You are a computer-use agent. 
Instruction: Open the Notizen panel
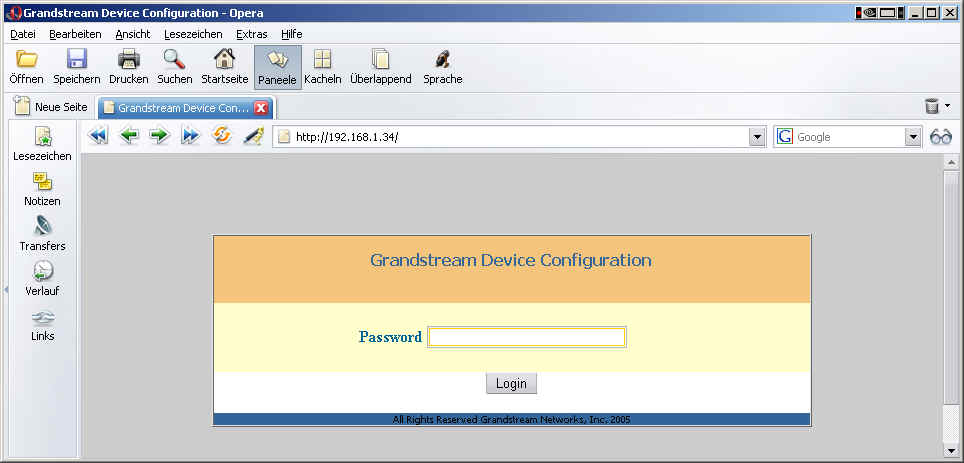(42, 189)
